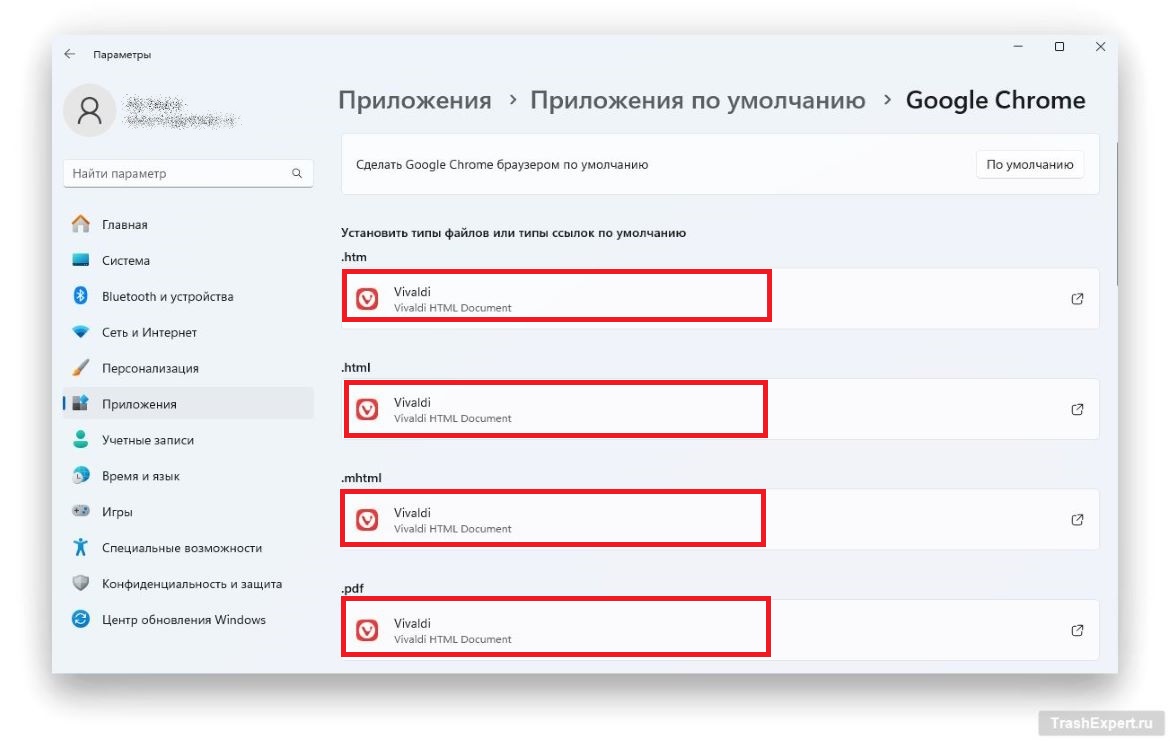1170x741 pixels.
Task: Go to the Система section
Action: click(125, 260)
